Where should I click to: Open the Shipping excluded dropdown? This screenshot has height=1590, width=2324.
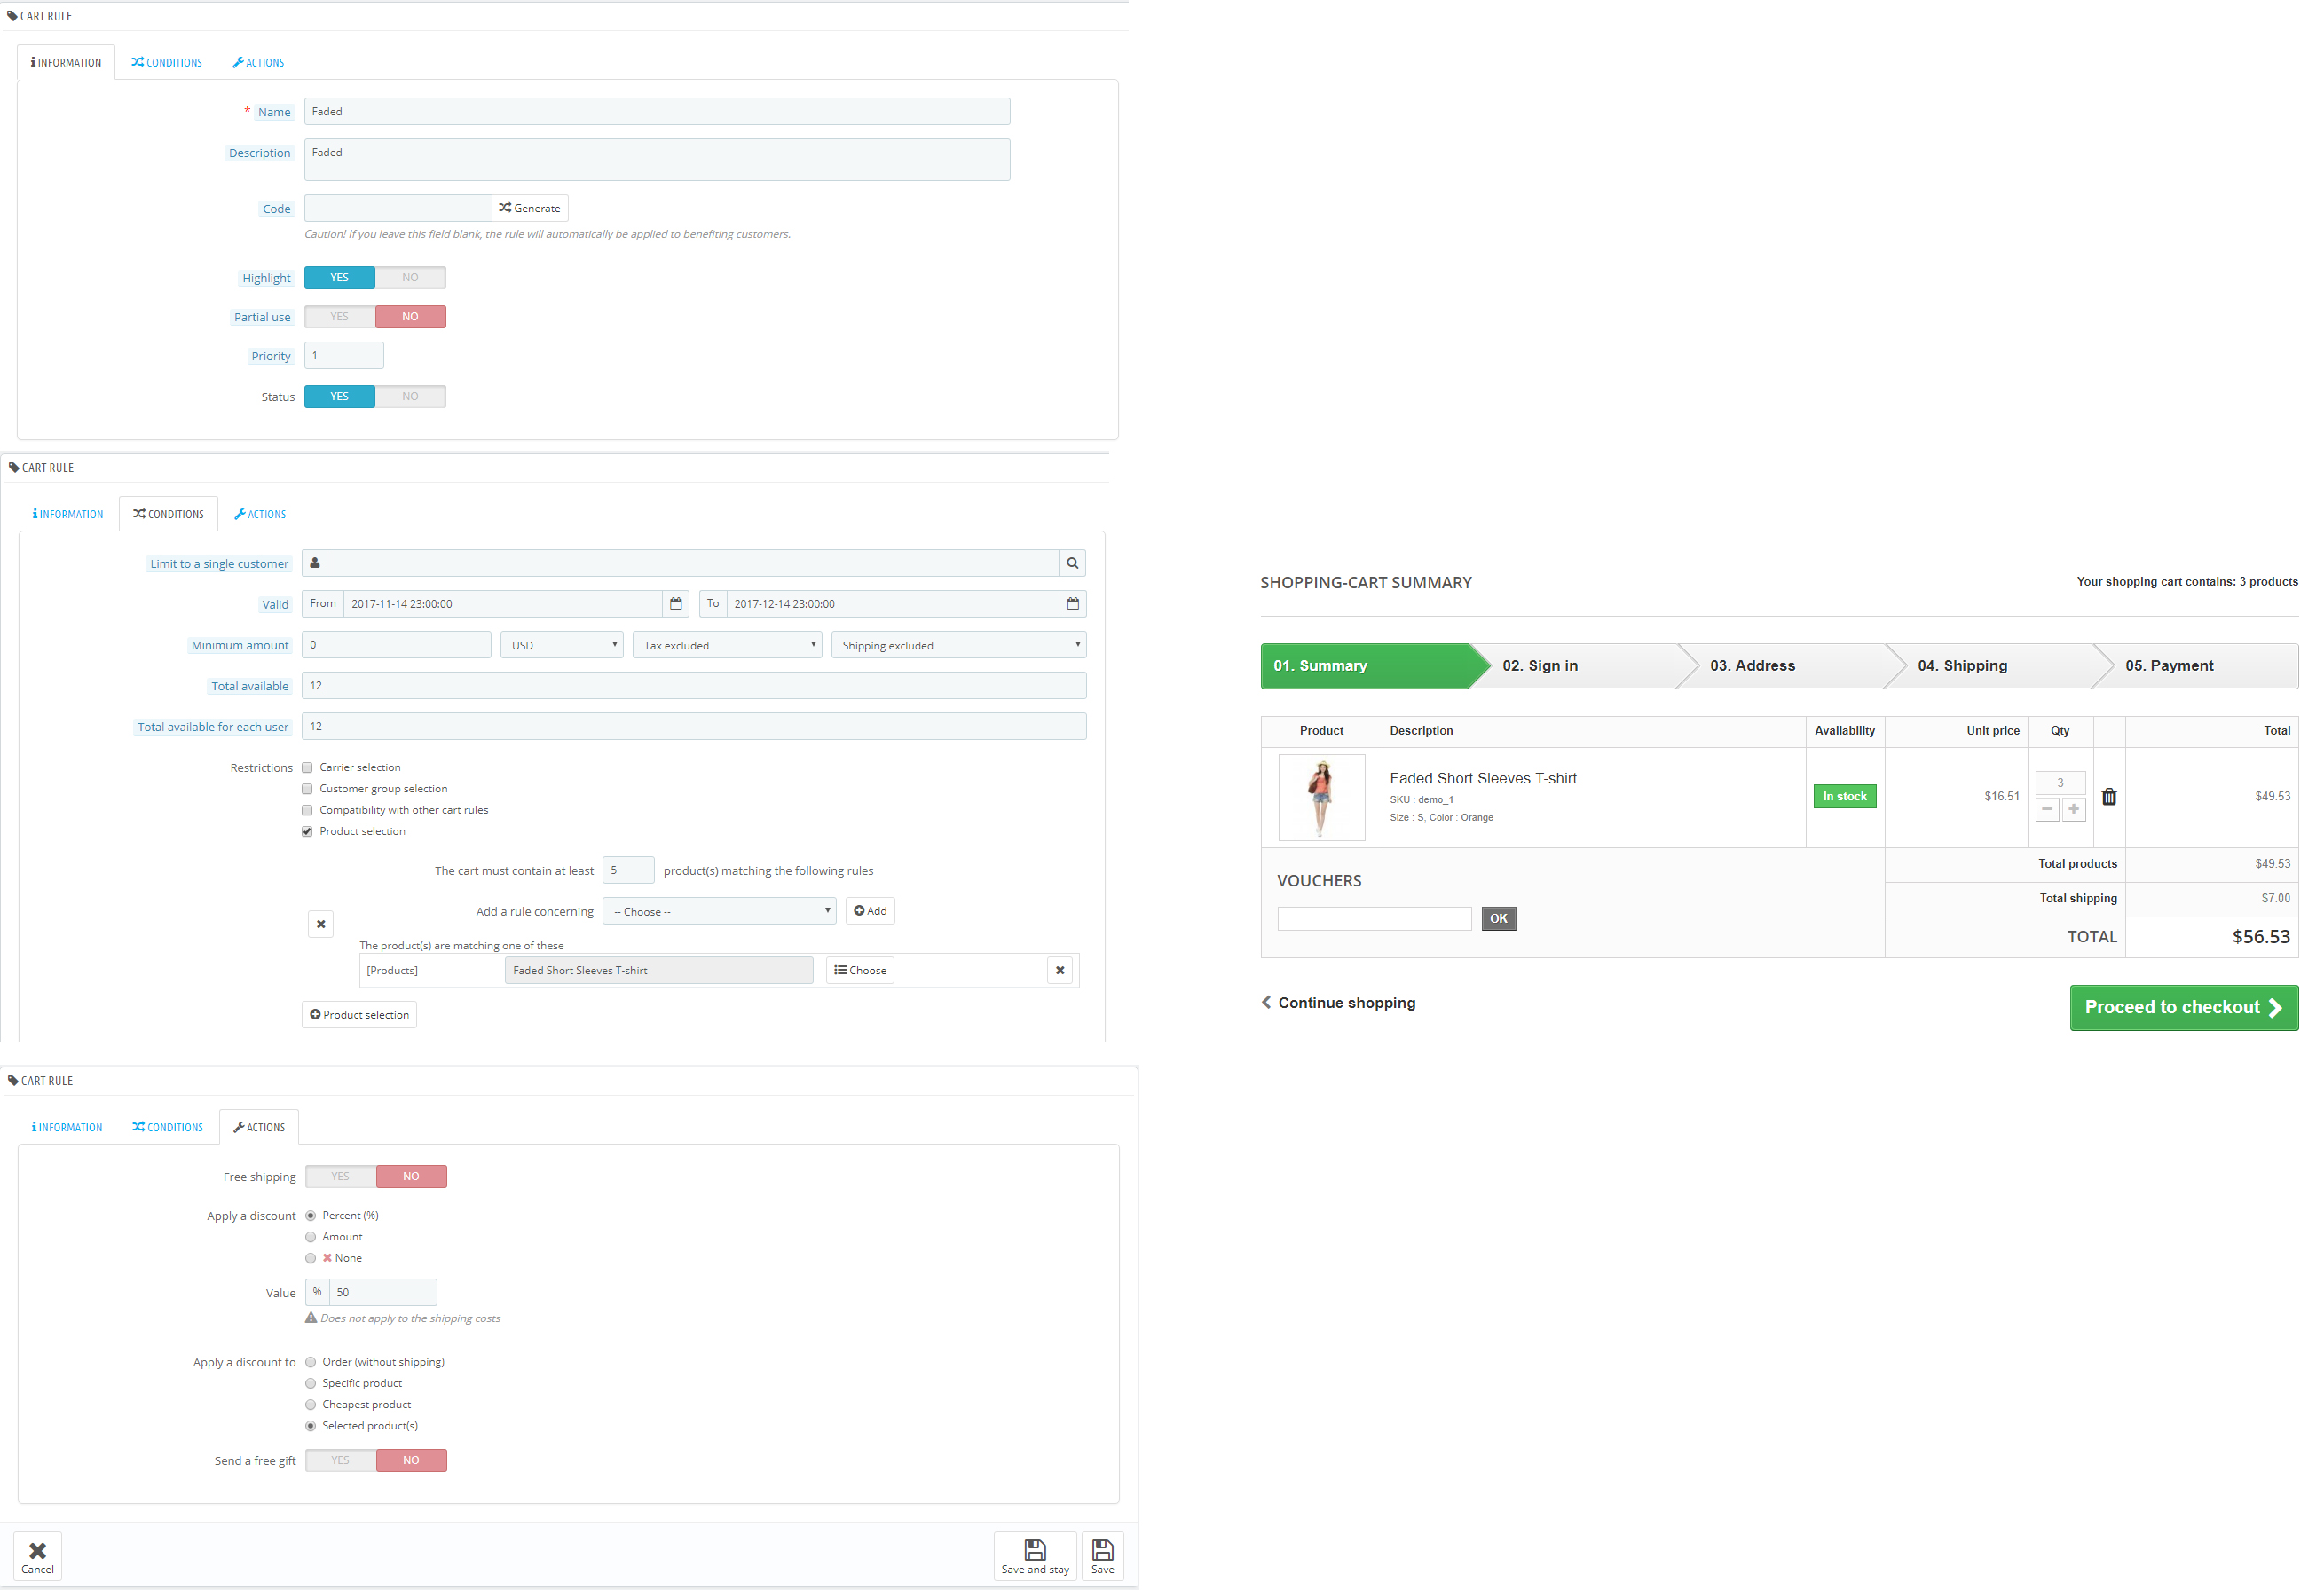click(x=958, y=645)
